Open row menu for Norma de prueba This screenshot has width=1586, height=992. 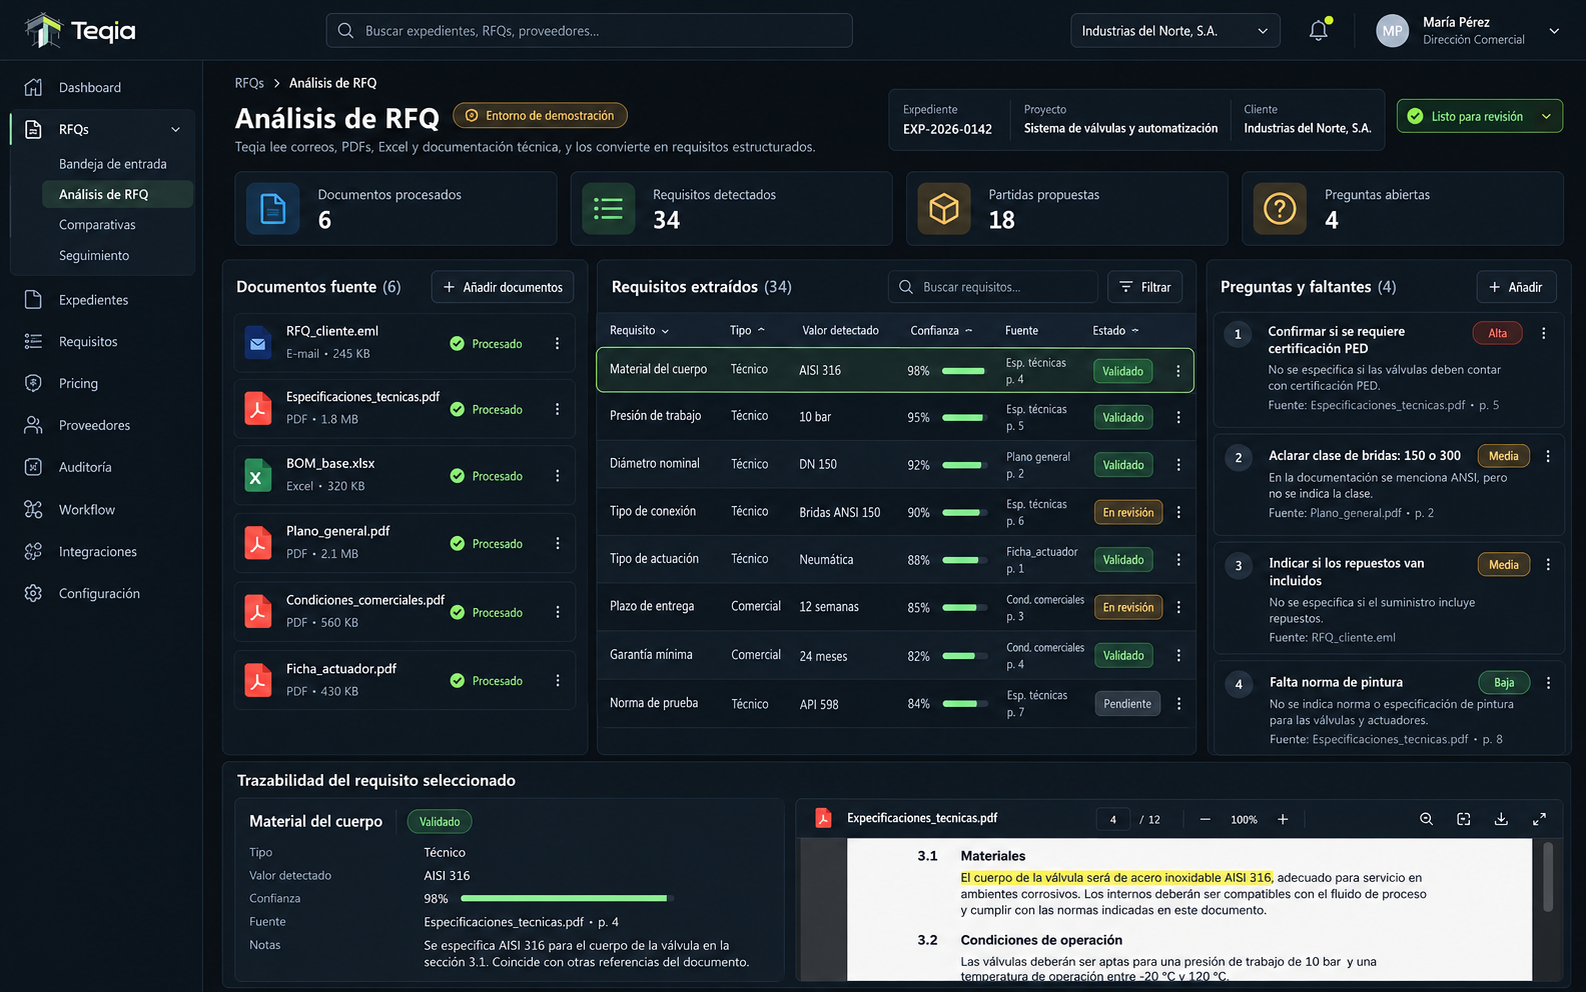[x=1178, y=704]
